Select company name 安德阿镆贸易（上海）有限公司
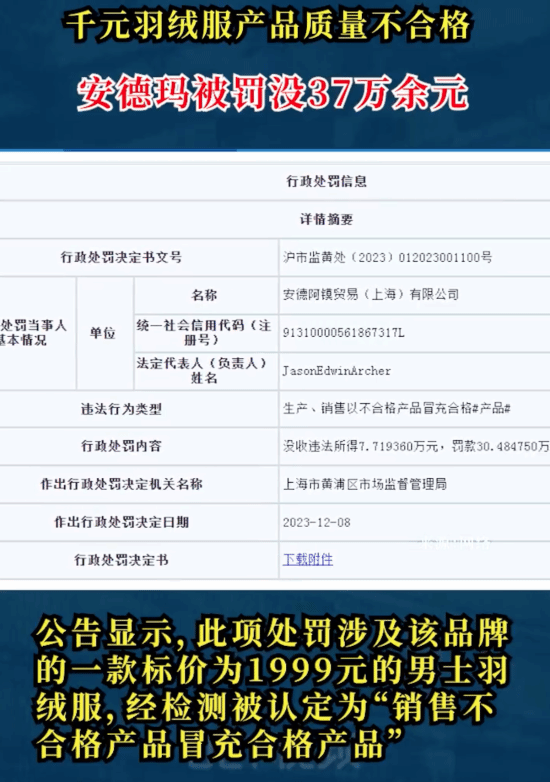Viewport: 550px width, 782px height. point(371,294)
